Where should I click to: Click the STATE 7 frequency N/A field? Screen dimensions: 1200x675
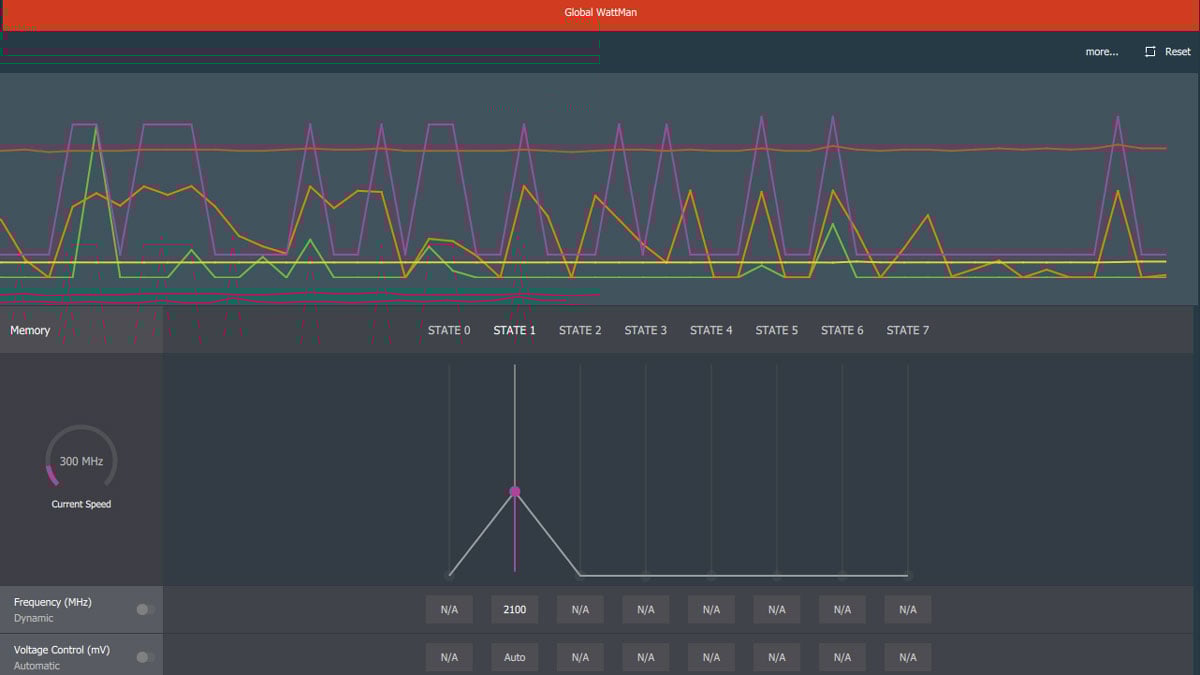coord(908,609)
